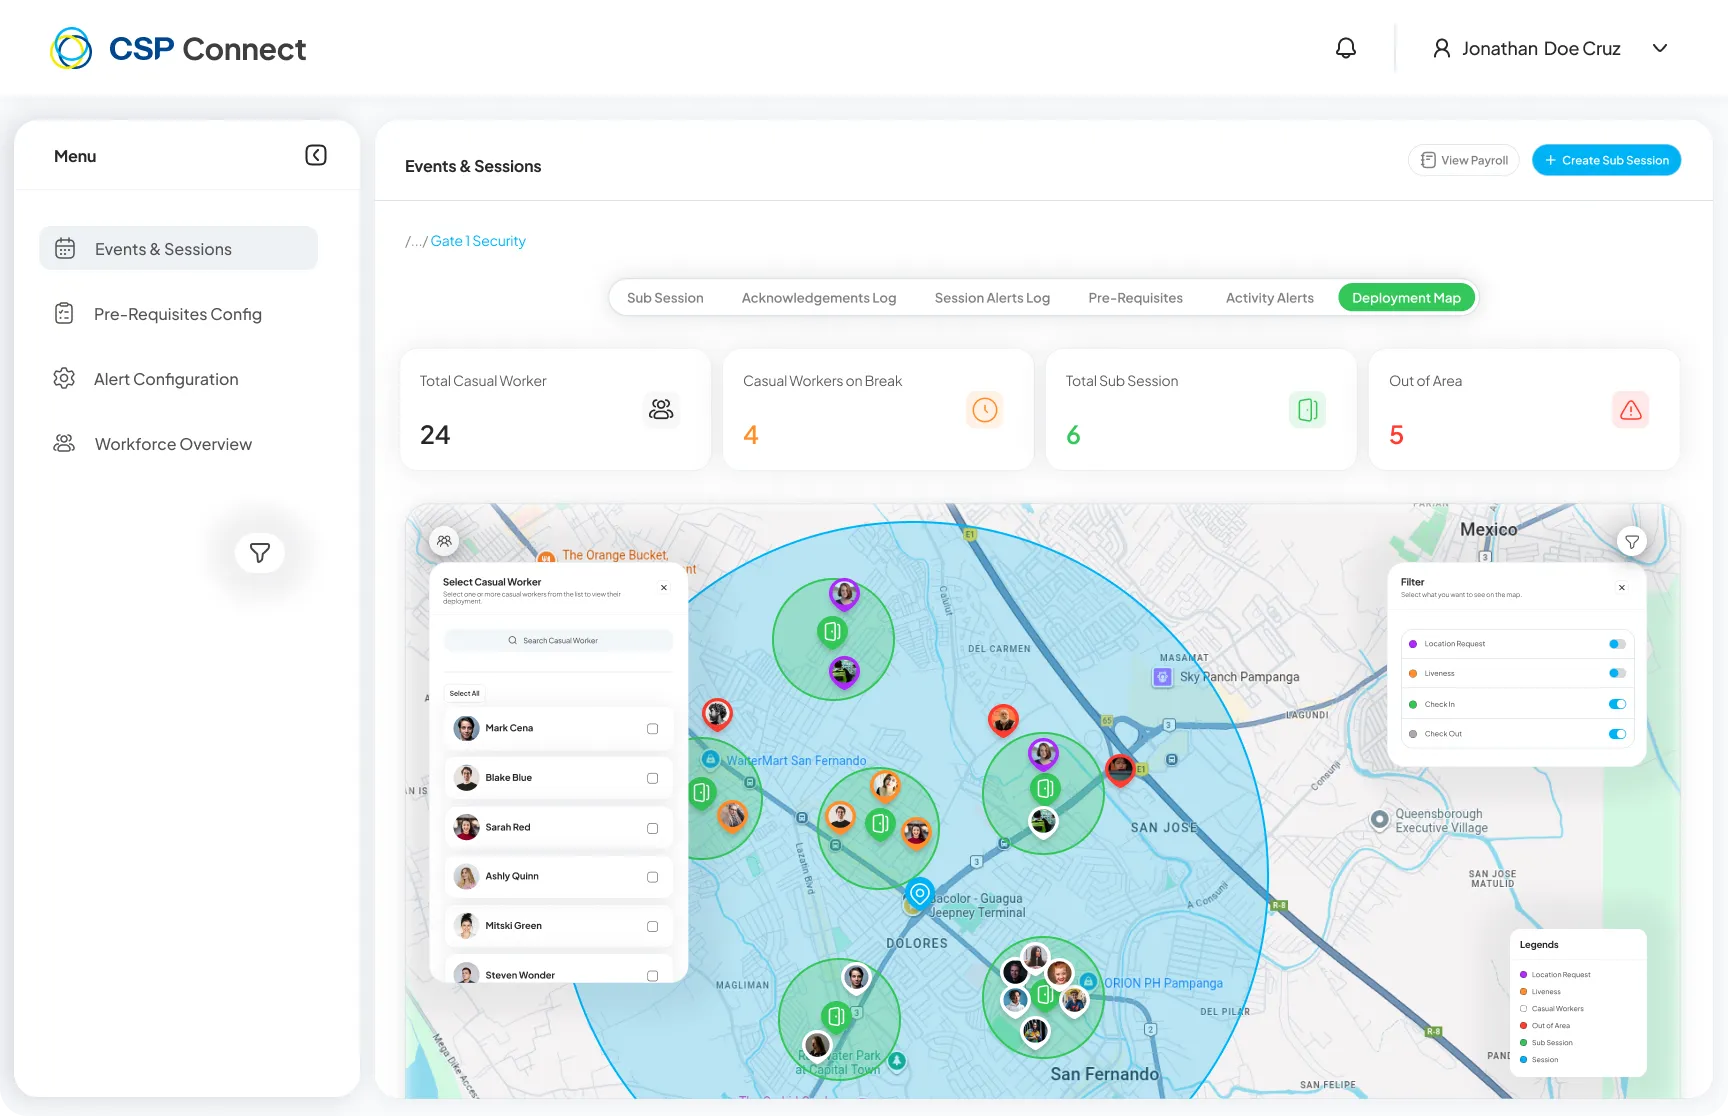Image resolution: width=1728 pixels, height=1116 pixels.
Task: Click the purple Location Request legend dot
Action: [1523, 975]
